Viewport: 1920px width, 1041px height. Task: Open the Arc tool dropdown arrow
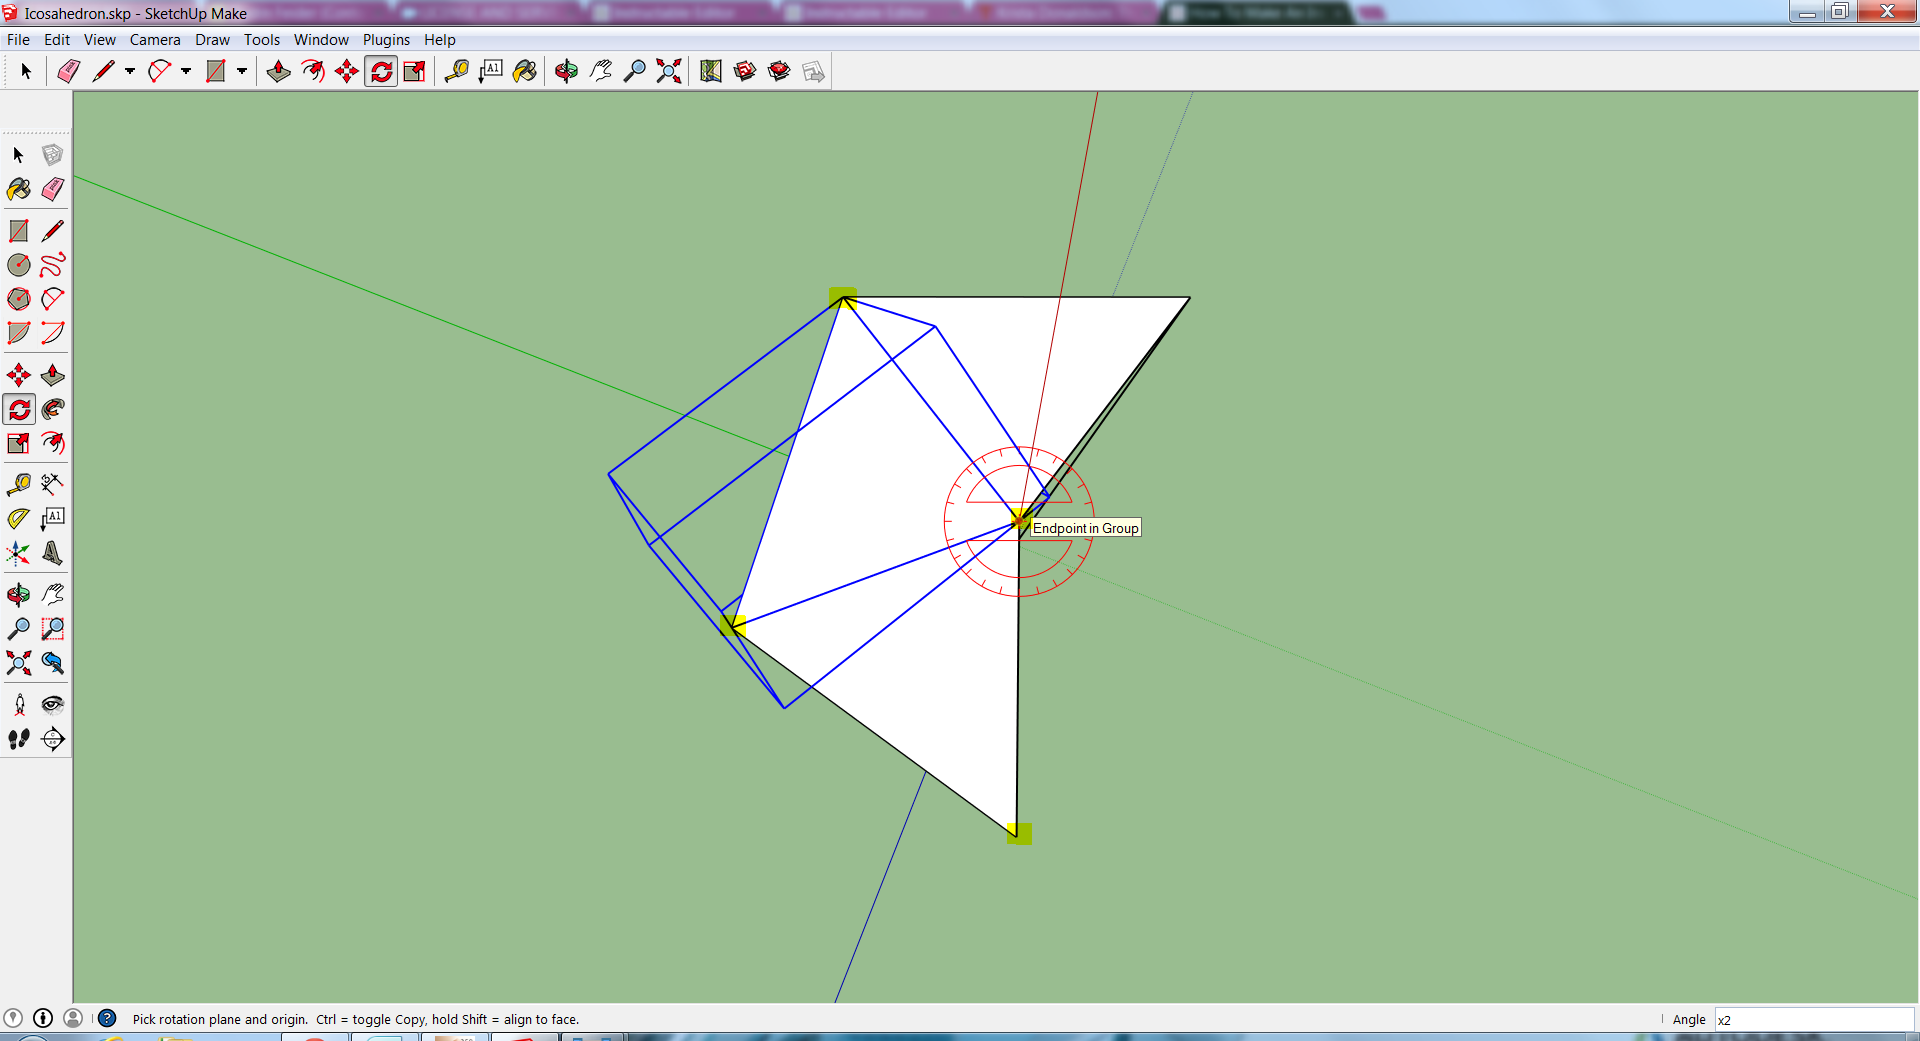click(x=185, y=71)
